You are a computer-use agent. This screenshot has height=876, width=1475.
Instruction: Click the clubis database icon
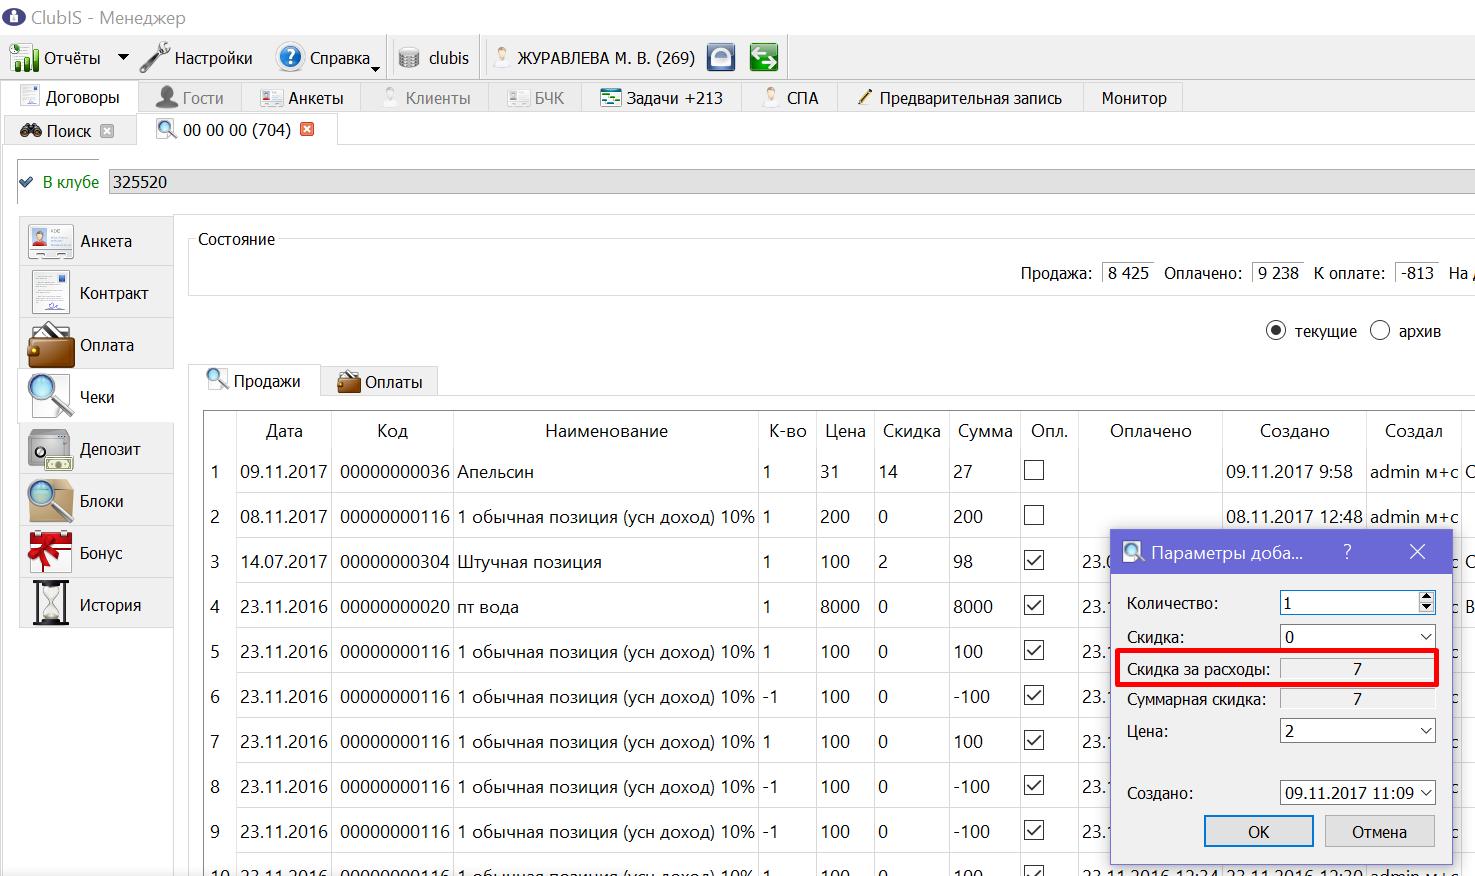pos(409,58)
